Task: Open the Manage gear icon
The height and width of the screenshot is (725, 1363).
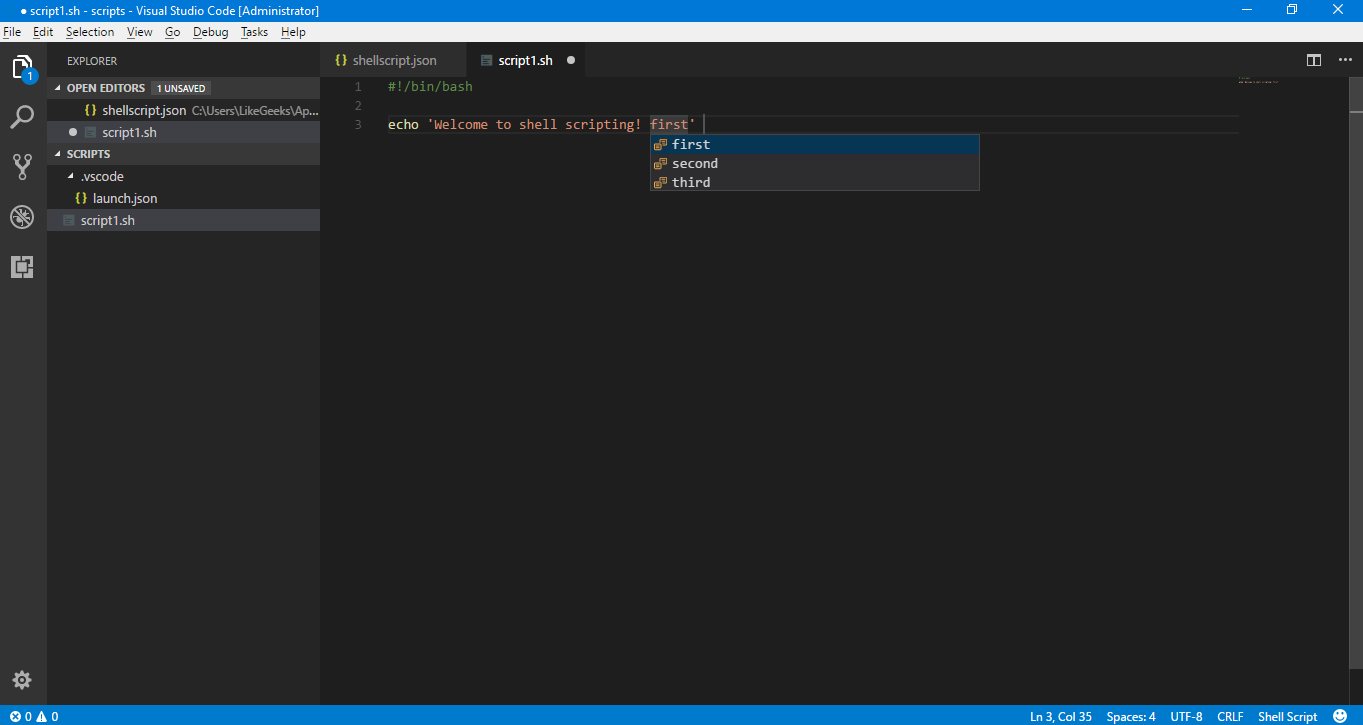Action: point(22,680)
